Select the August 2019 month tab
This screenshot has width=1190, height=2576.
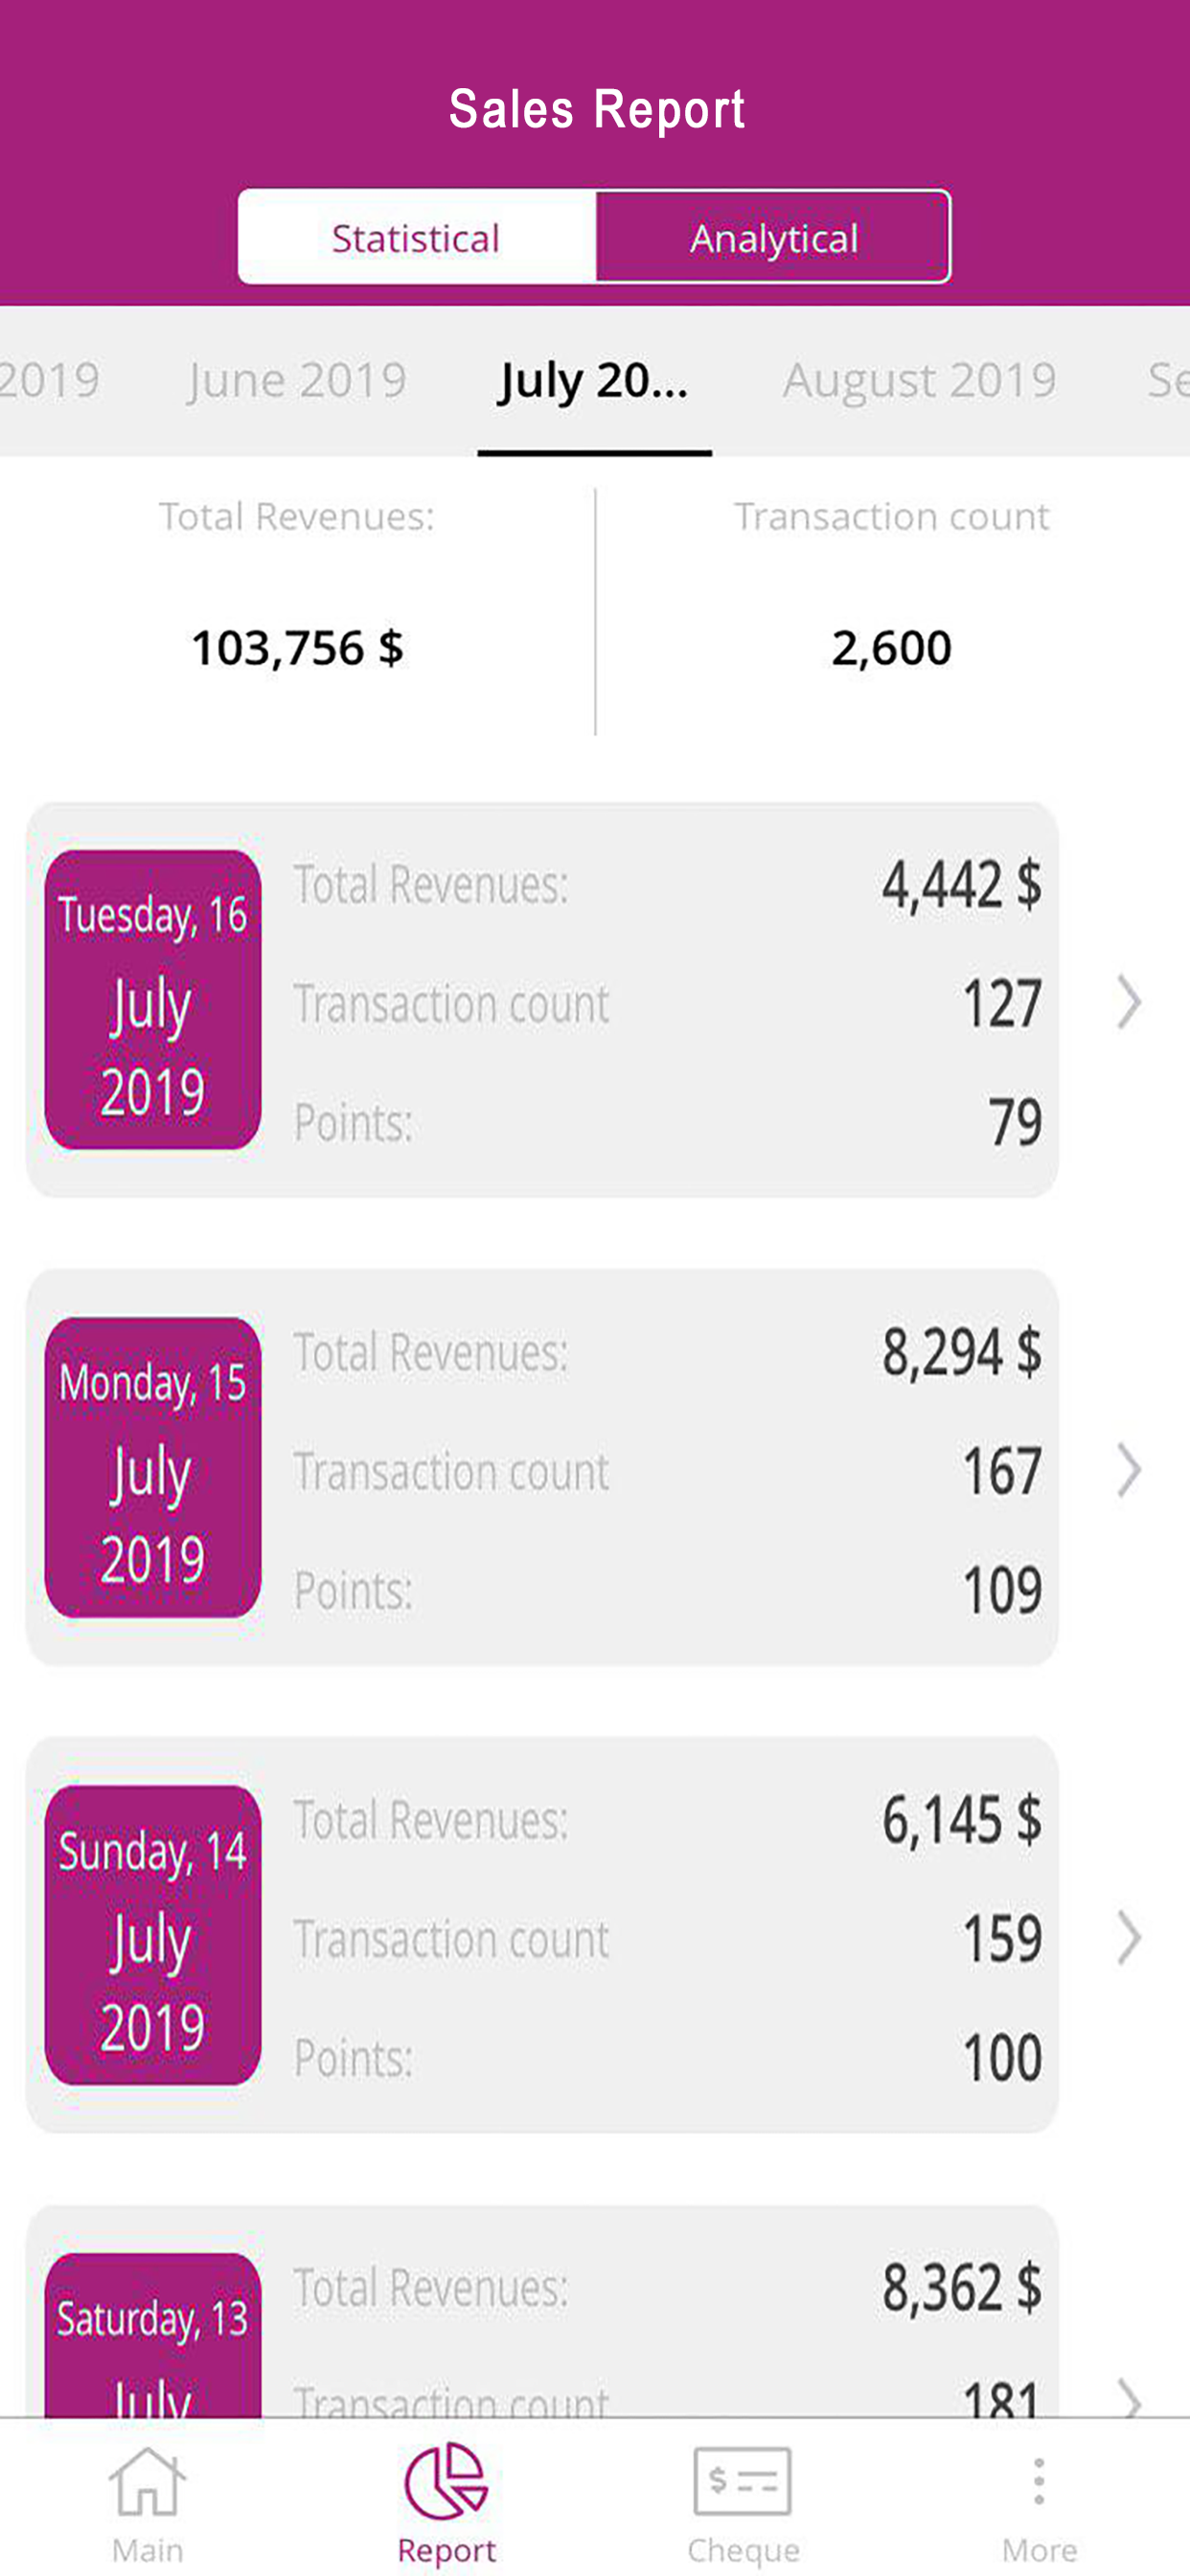pyautogui.click(x=919, y=380)
